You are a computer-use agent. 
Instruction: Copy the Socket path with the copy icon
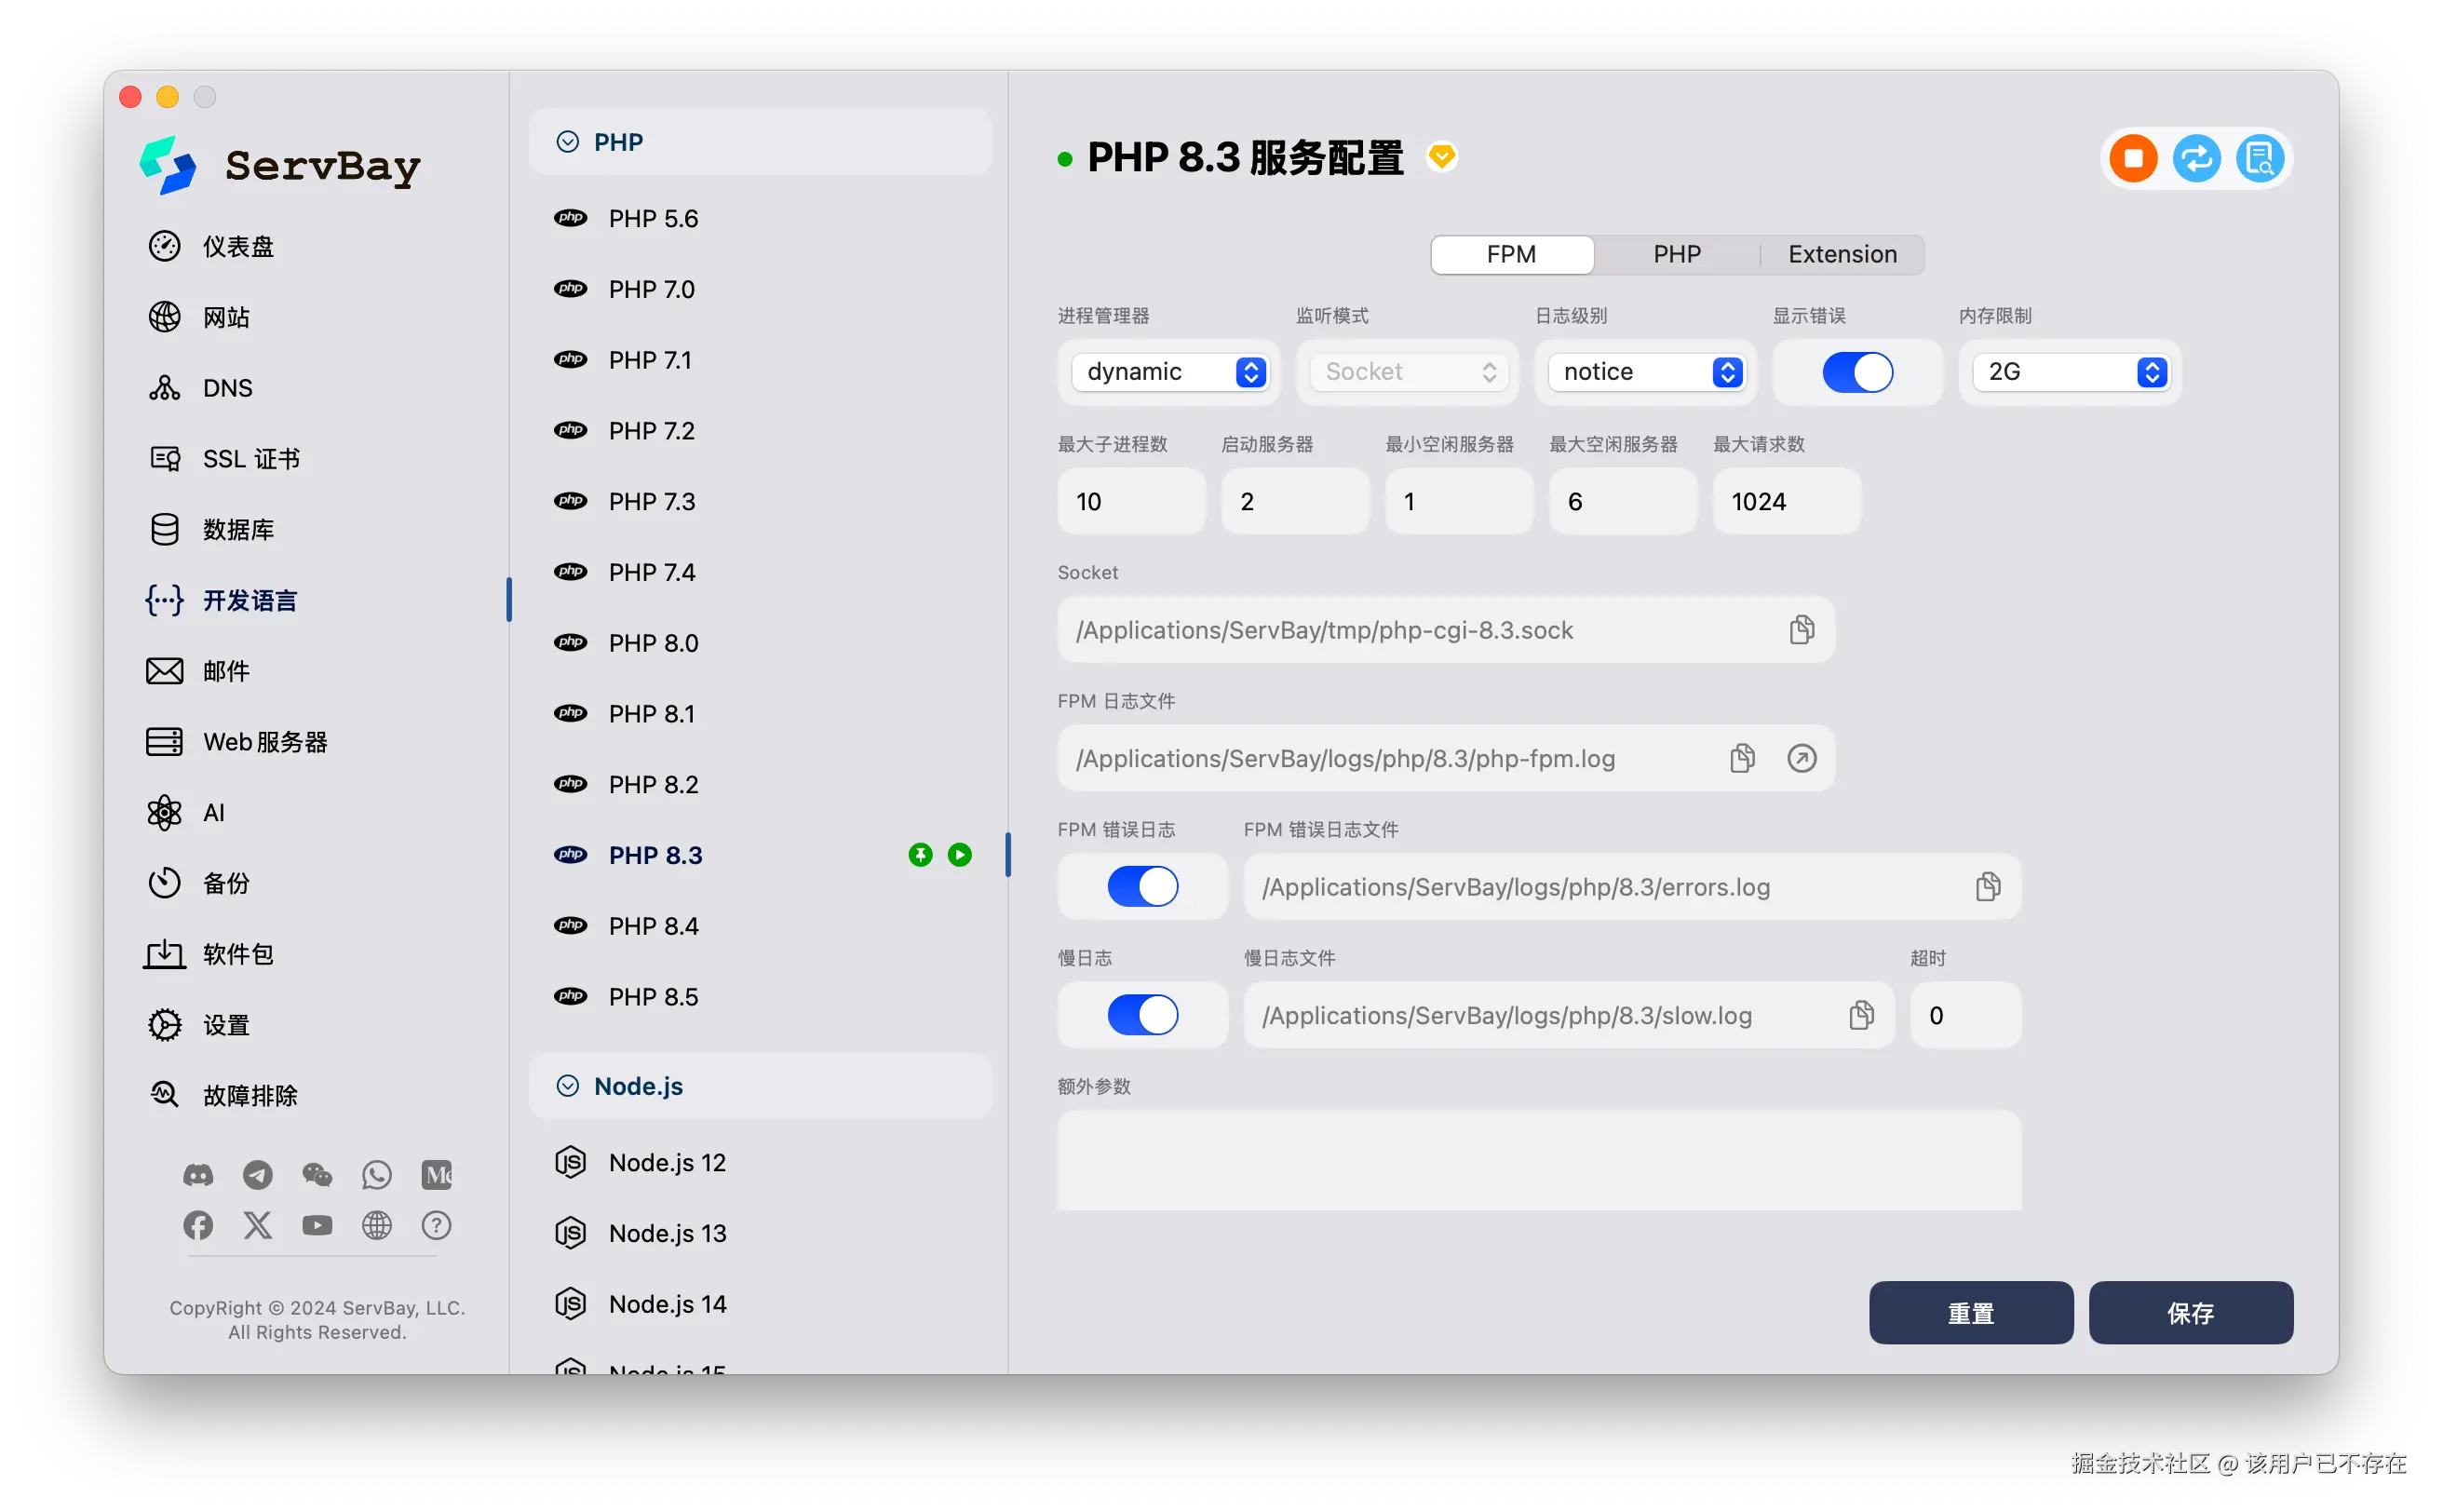[1801, 630]
